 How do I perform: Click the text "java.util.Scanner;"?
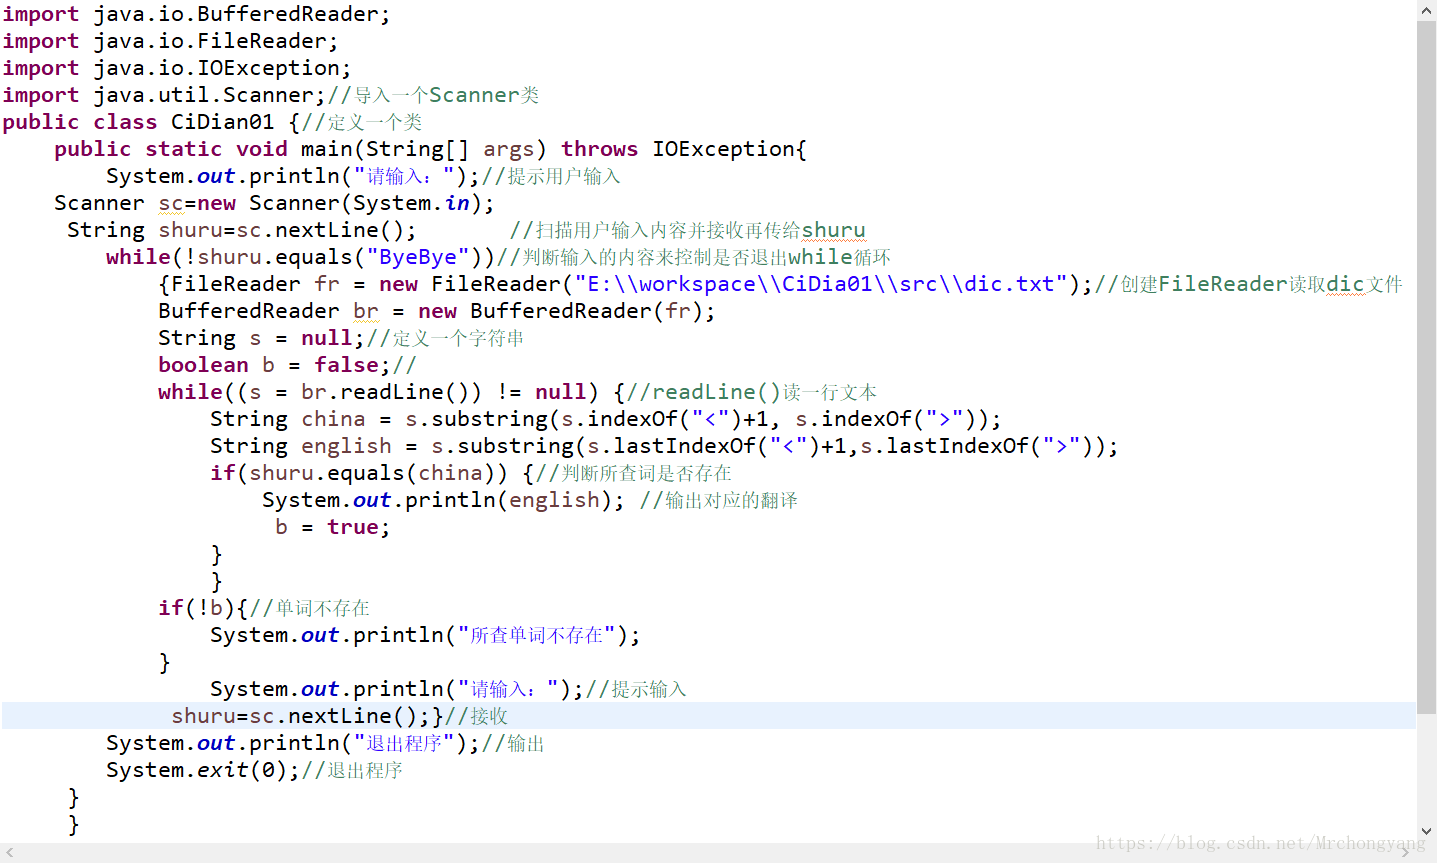click(210, 95)
